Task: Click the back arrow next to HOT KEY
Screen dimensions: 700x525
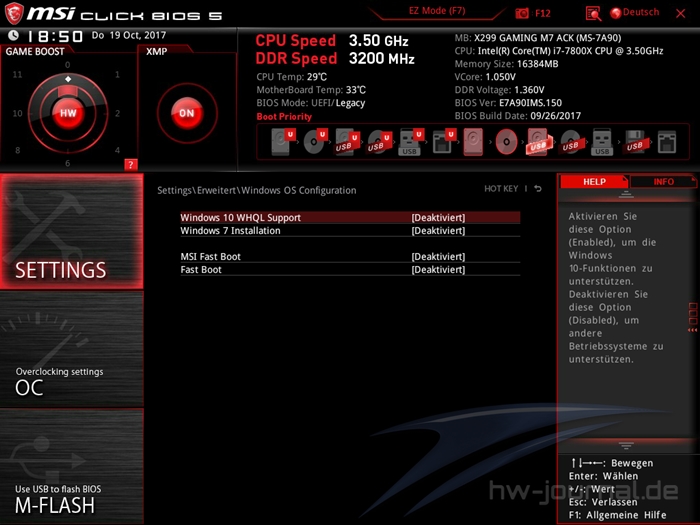Action: (538, 189)
